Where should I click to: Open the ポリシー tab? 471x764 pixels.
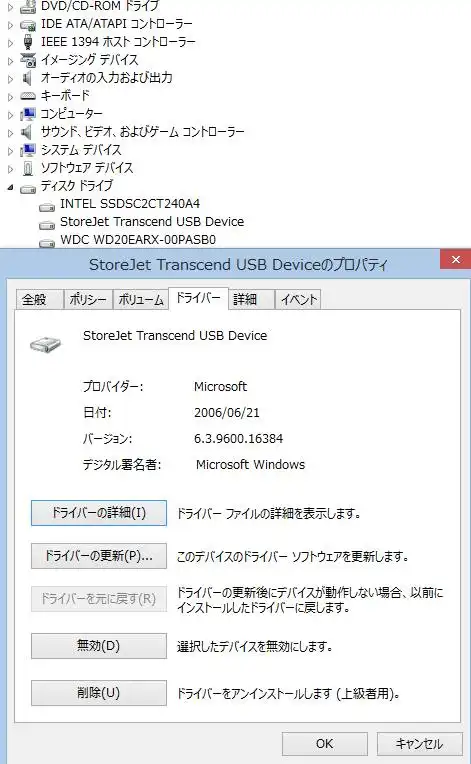88,299
